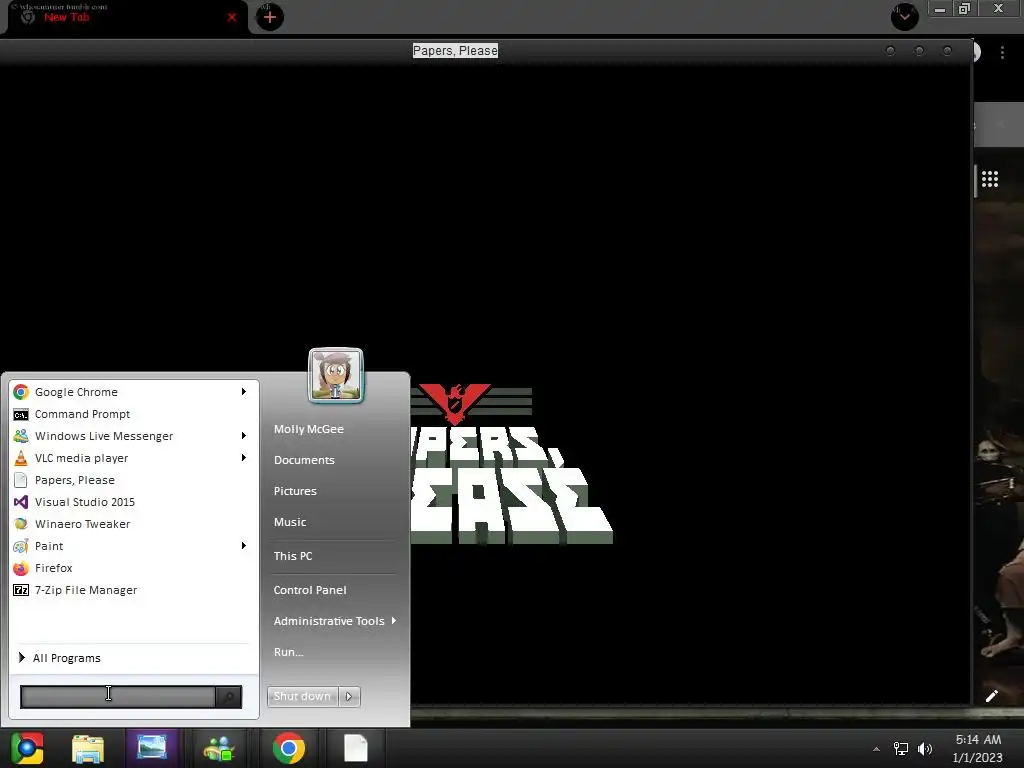Open the picture viewer taskbar icon
The height and width of the screenshot is (768, 1024).
(x=152, y=748)
